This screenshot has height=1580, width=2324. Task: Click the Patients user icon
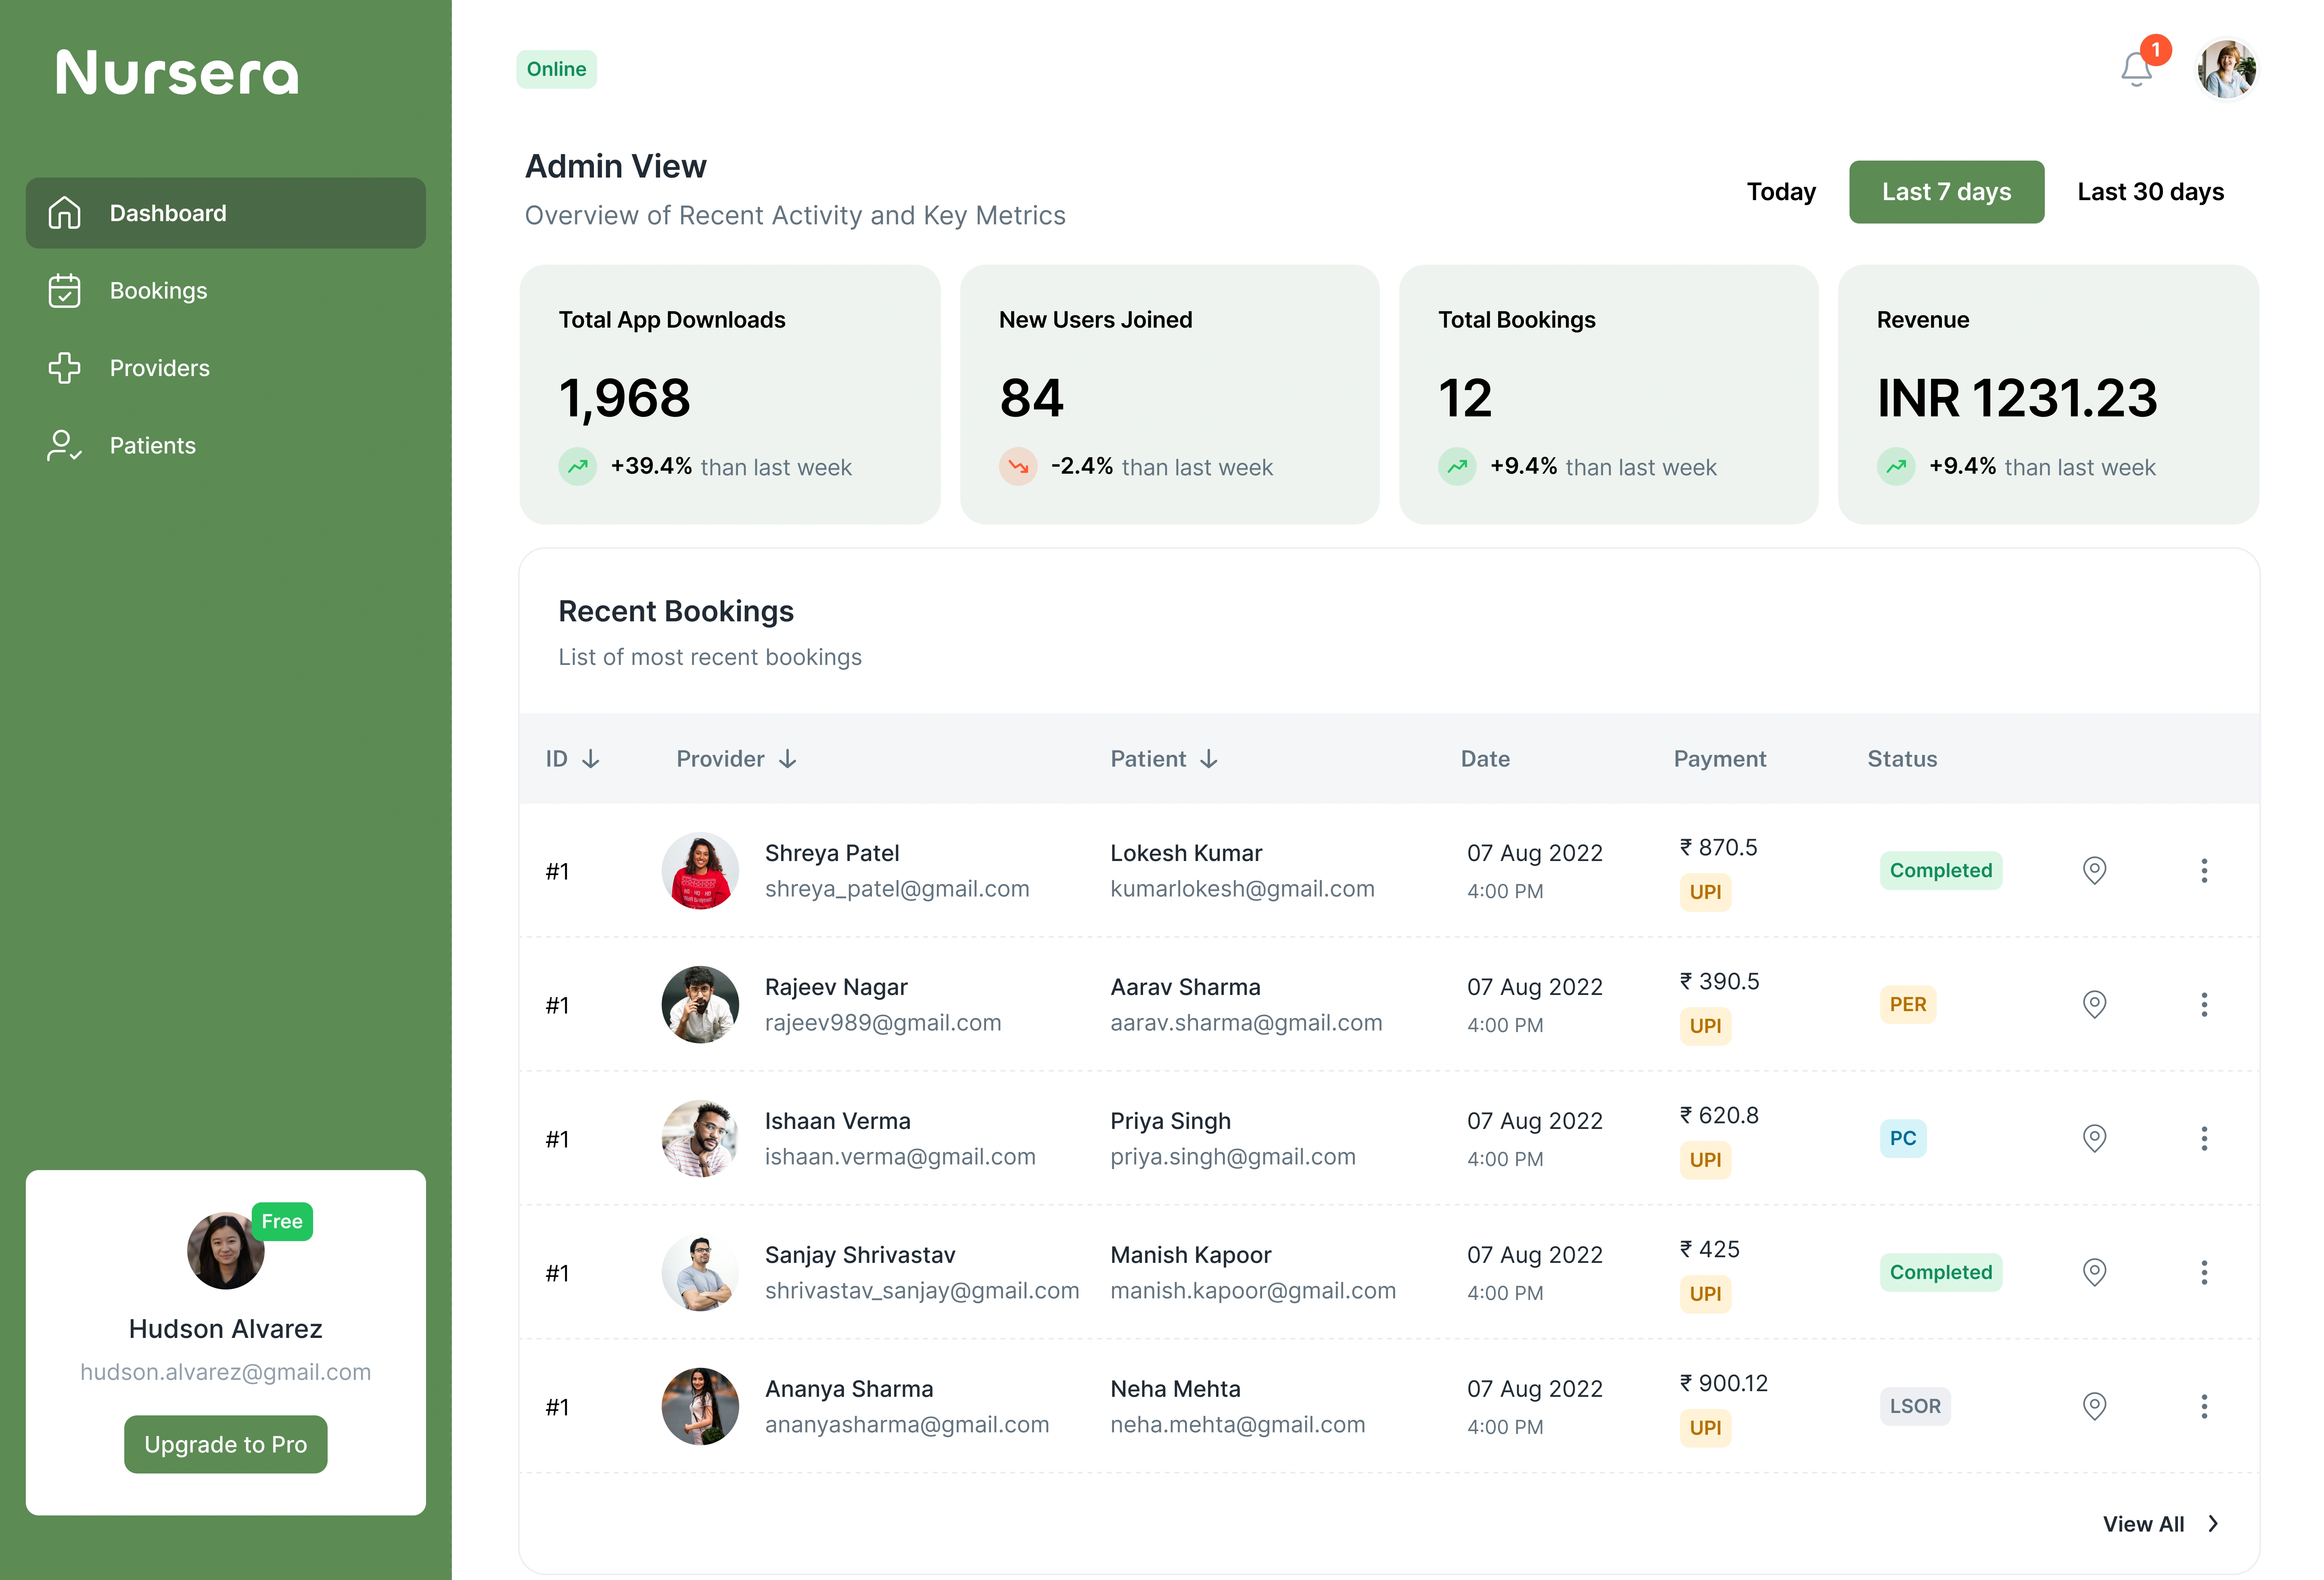pos(65,446)
